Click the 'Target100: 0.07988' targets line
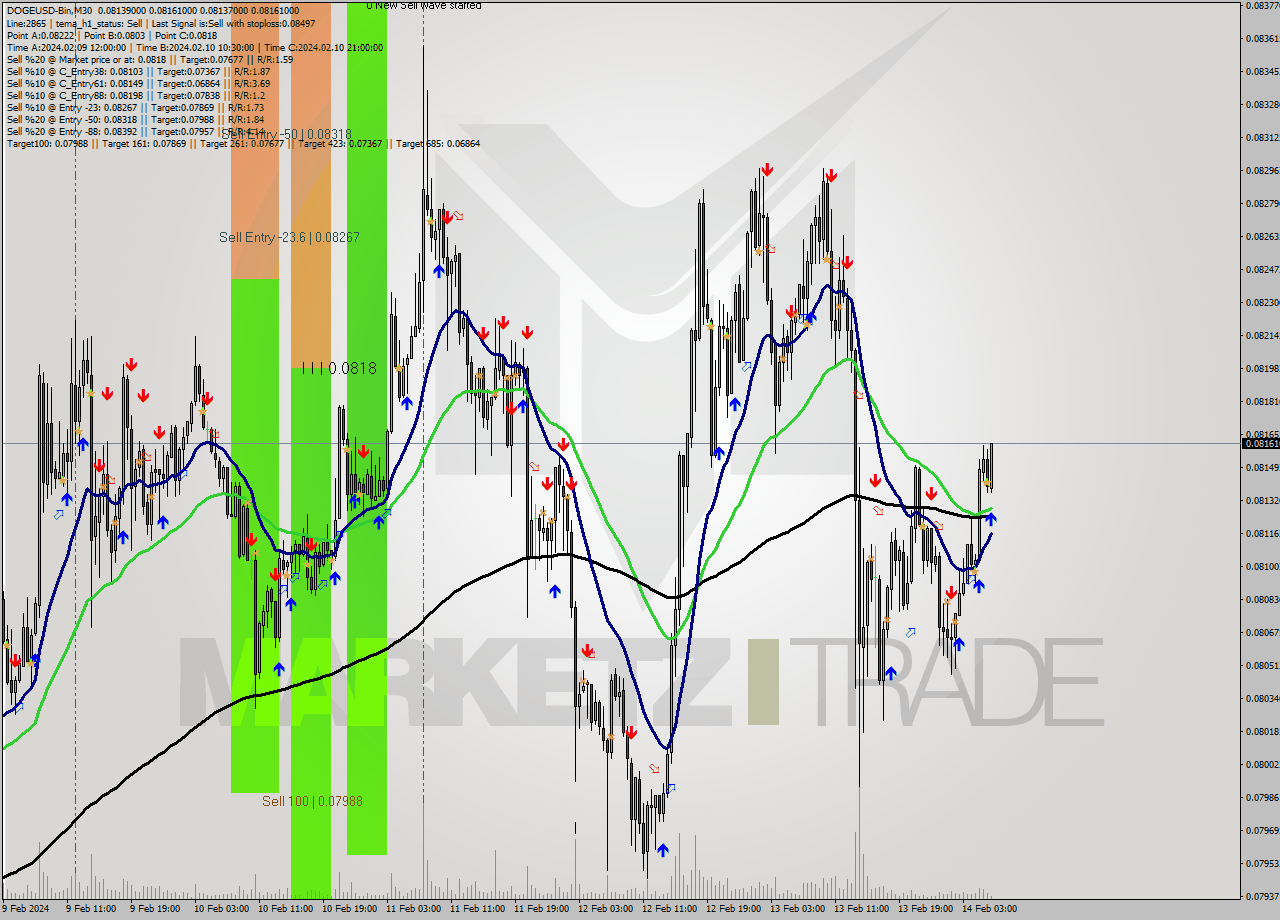Image resolution: width=1280 pixels, height=920 pixels. [243, 143]
